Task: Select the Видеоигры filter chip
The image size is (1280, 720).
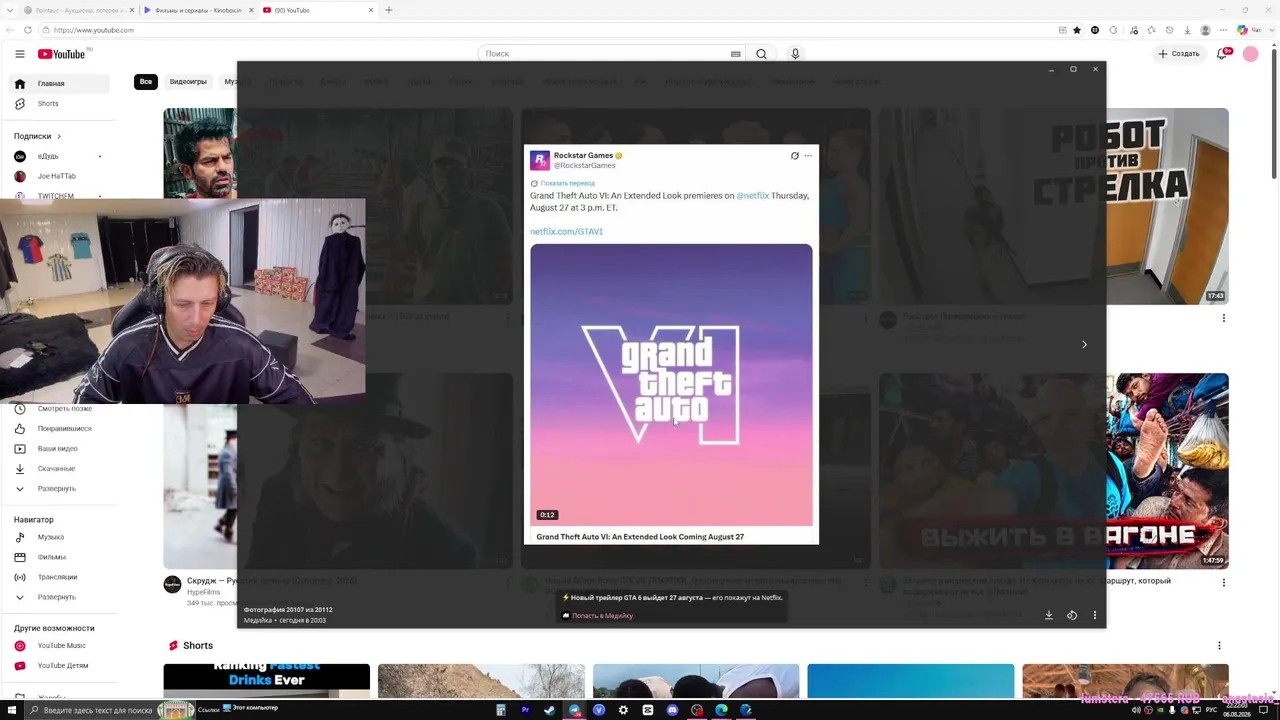Action: [x=188, y=82]
